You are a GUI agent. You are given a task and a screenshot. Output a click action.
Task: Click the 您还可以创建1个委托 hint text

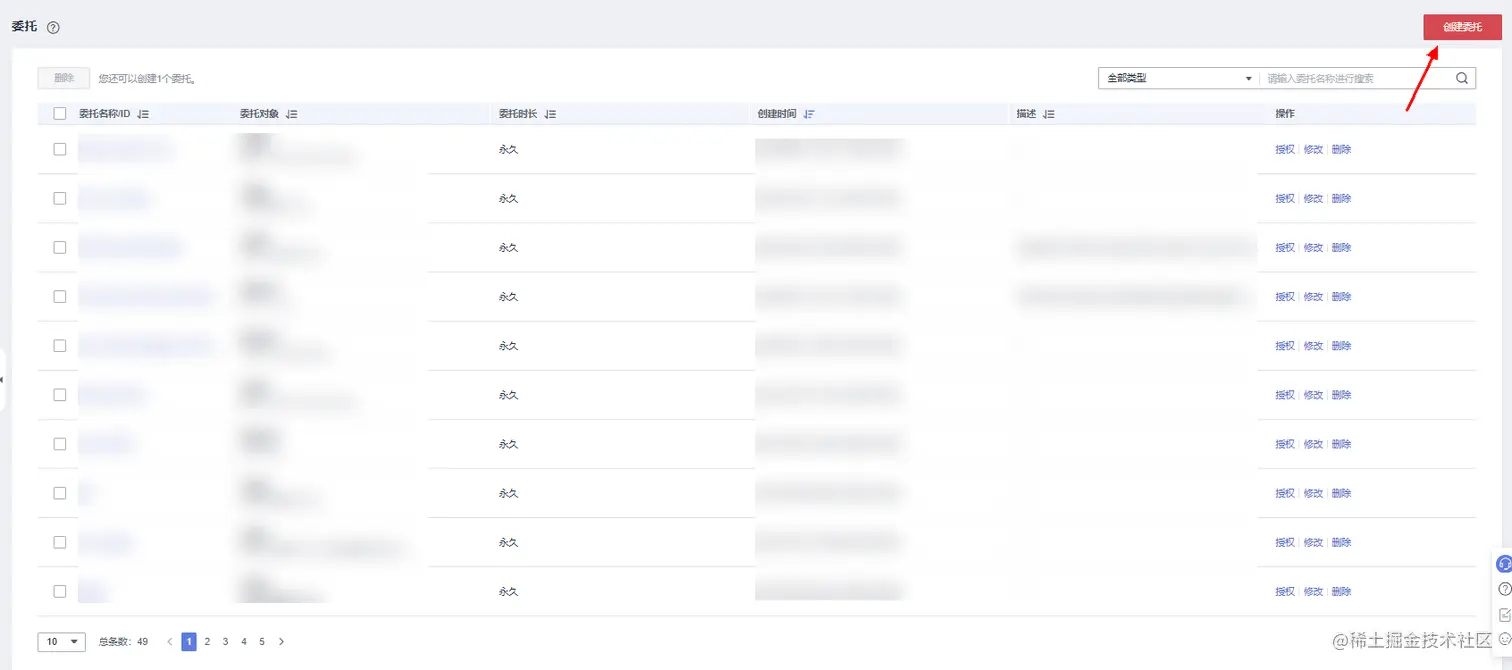146,78
